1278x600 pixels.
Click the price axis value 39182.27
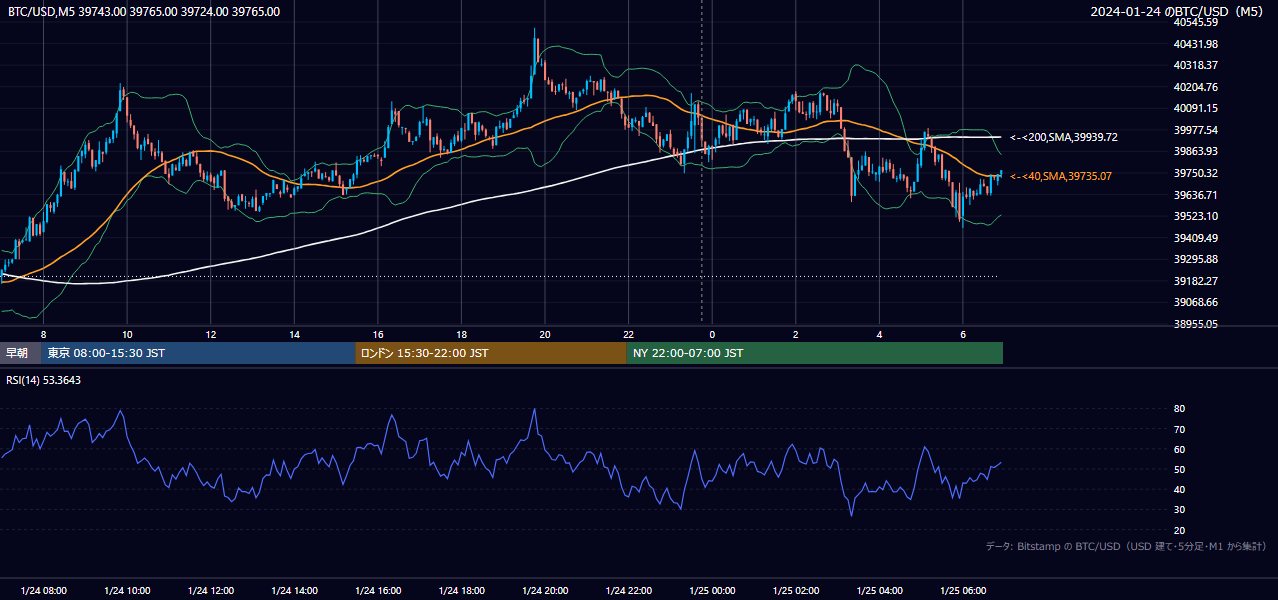pyautogui.click(x=1195, y=281)
